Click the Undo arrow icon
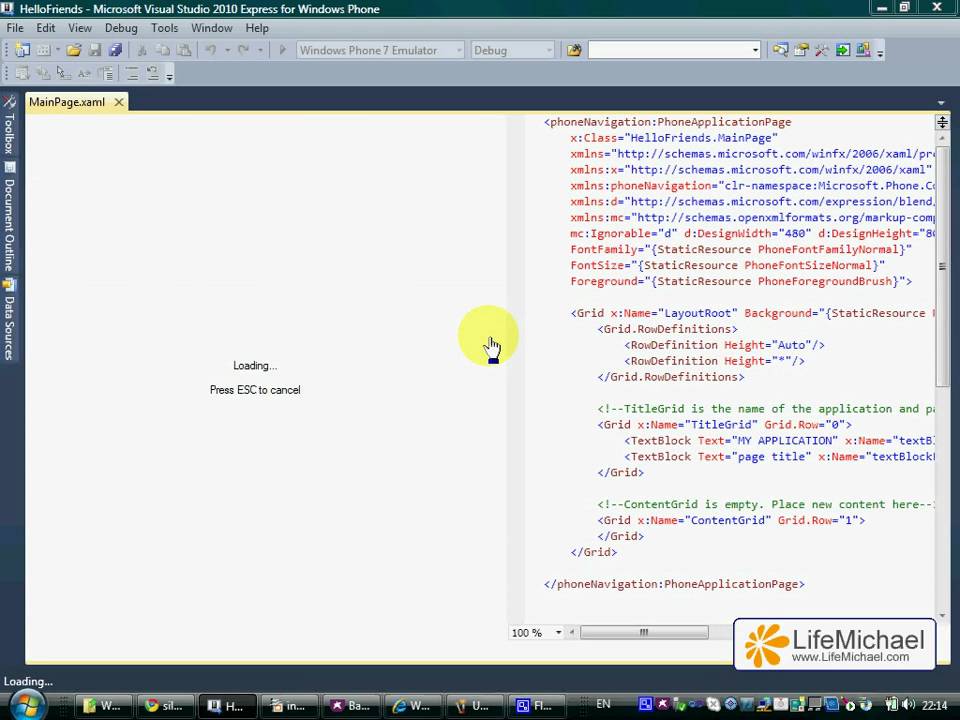Viewport: 960px width, 720px height. (x=211, y=50)
